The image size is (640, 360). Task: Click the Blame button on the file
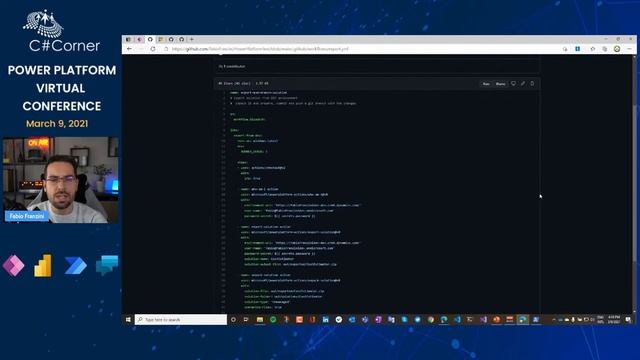(x=500, y=84)
